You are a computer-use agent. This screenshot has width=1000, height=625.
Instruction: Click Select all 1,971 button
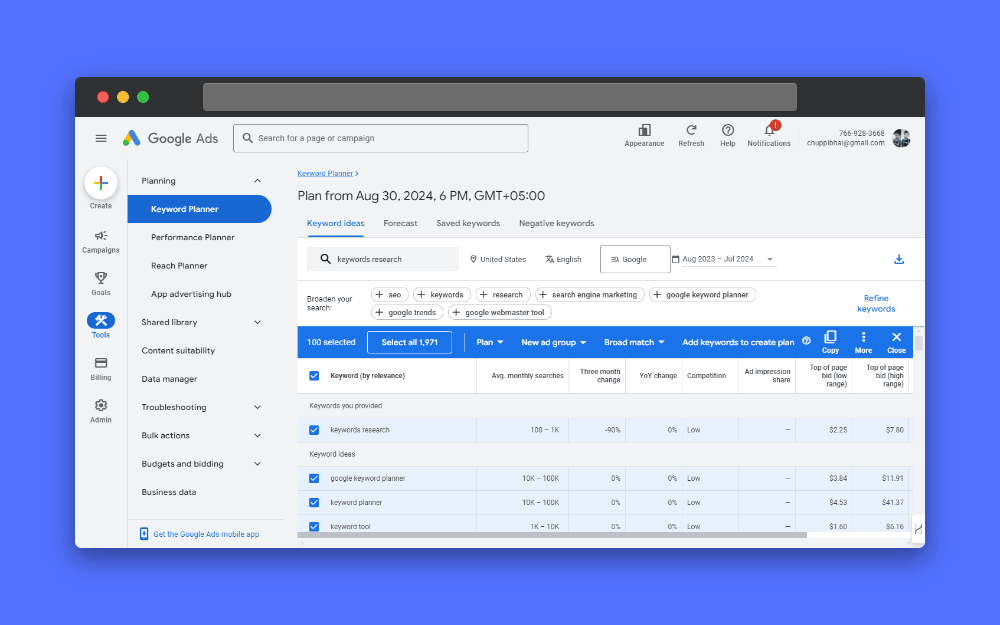click(409, 342)
